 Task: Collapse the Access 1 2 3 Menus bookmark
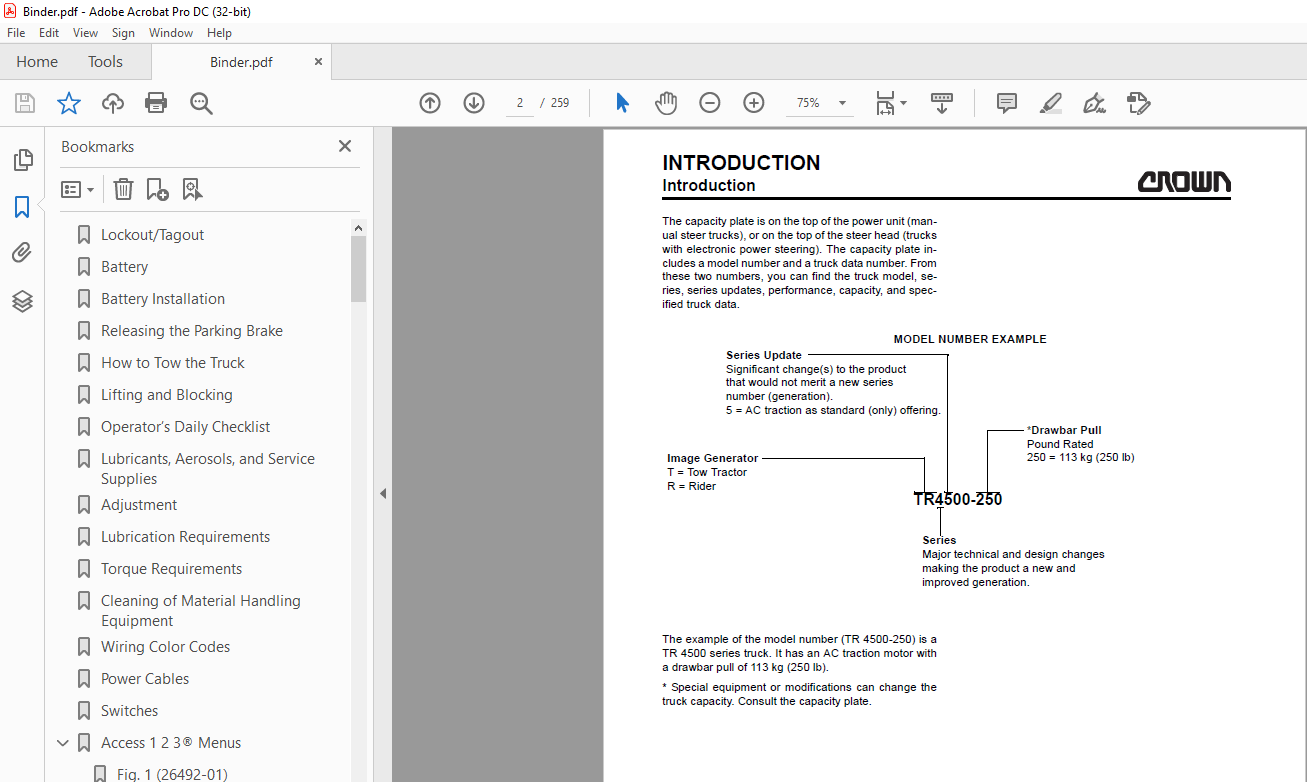coord(63,743)
